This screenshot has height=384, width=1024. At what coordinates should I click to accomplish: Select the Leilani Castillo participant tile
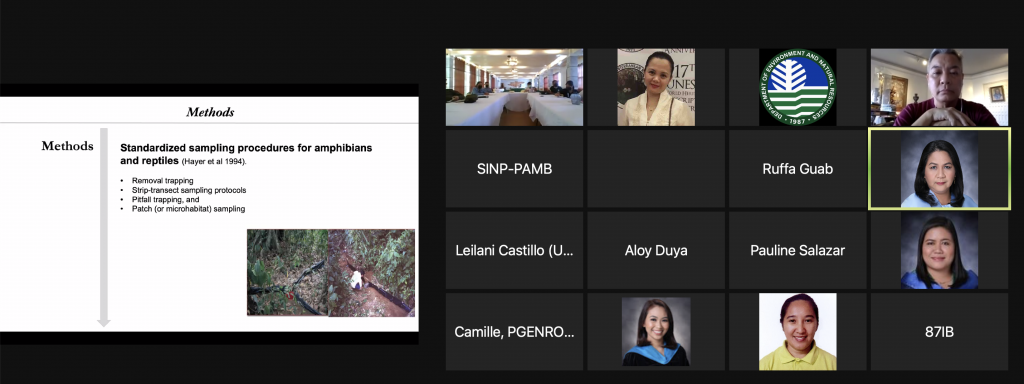point(514,250)
